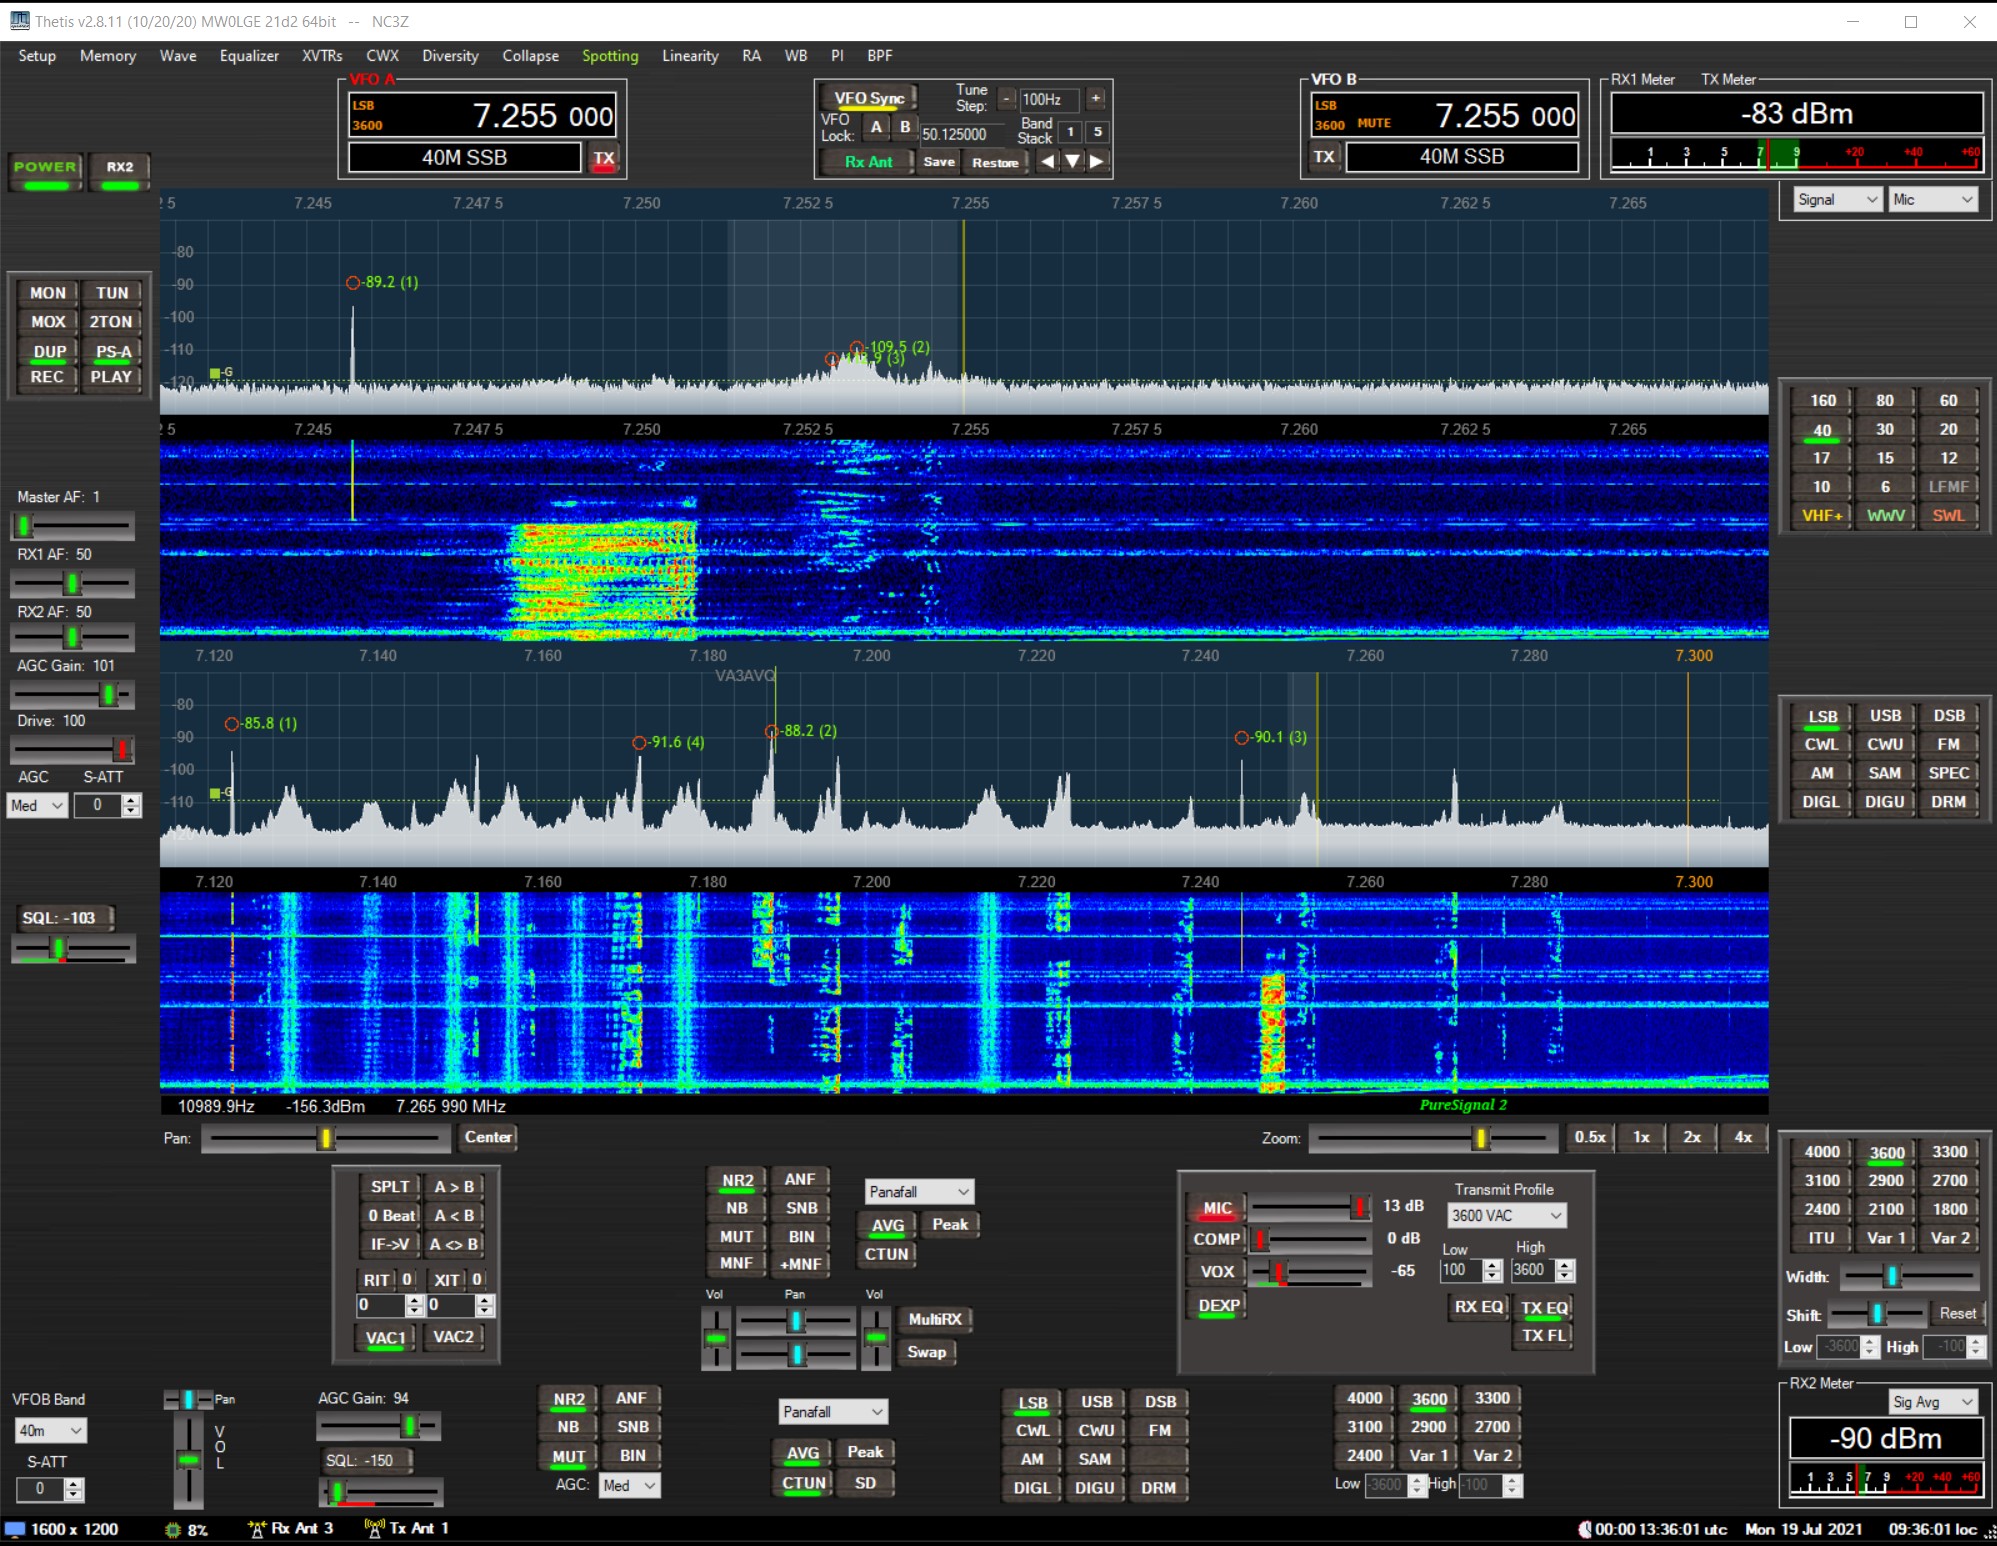Toggle the VAC1 button
The width and height of the screenshot is (1997, 1546).
click(386, 1338)
